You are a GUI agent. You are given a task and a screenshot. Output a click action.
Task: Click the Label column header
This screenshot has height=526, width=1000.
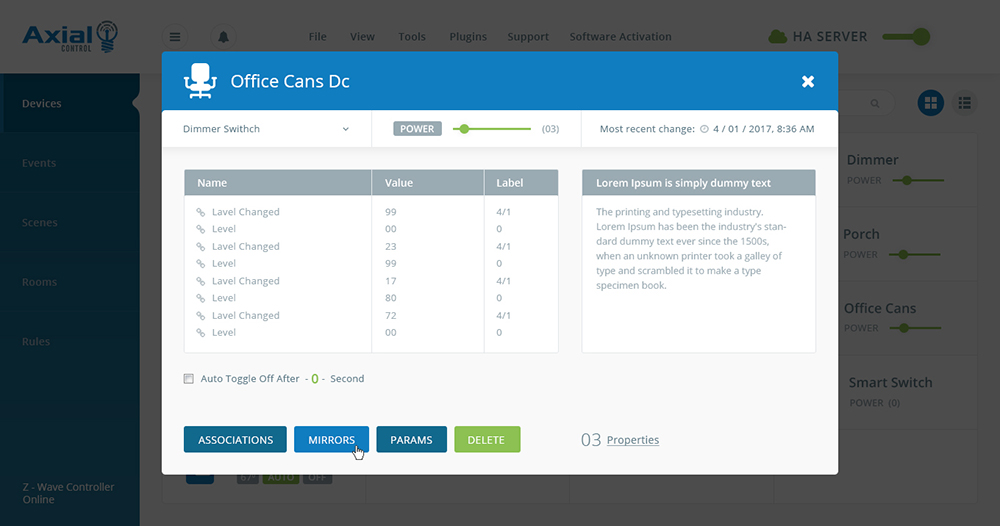(x=521, y=182)
